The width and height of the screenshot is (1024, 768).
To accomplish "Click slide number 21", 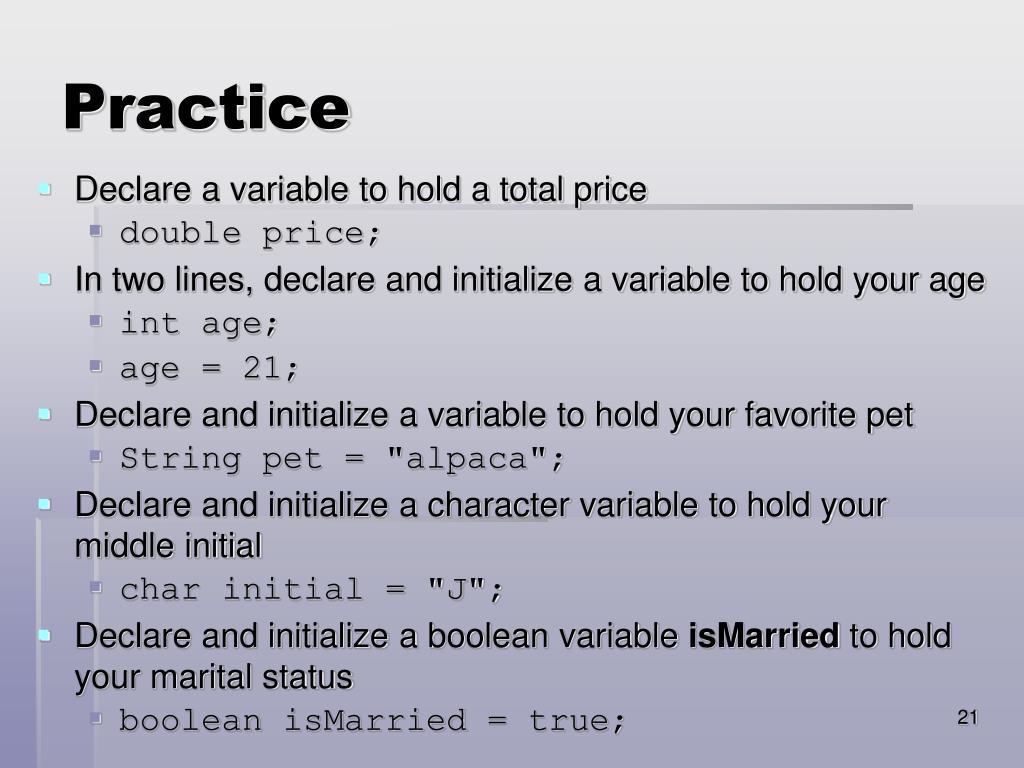I will 967,718.
